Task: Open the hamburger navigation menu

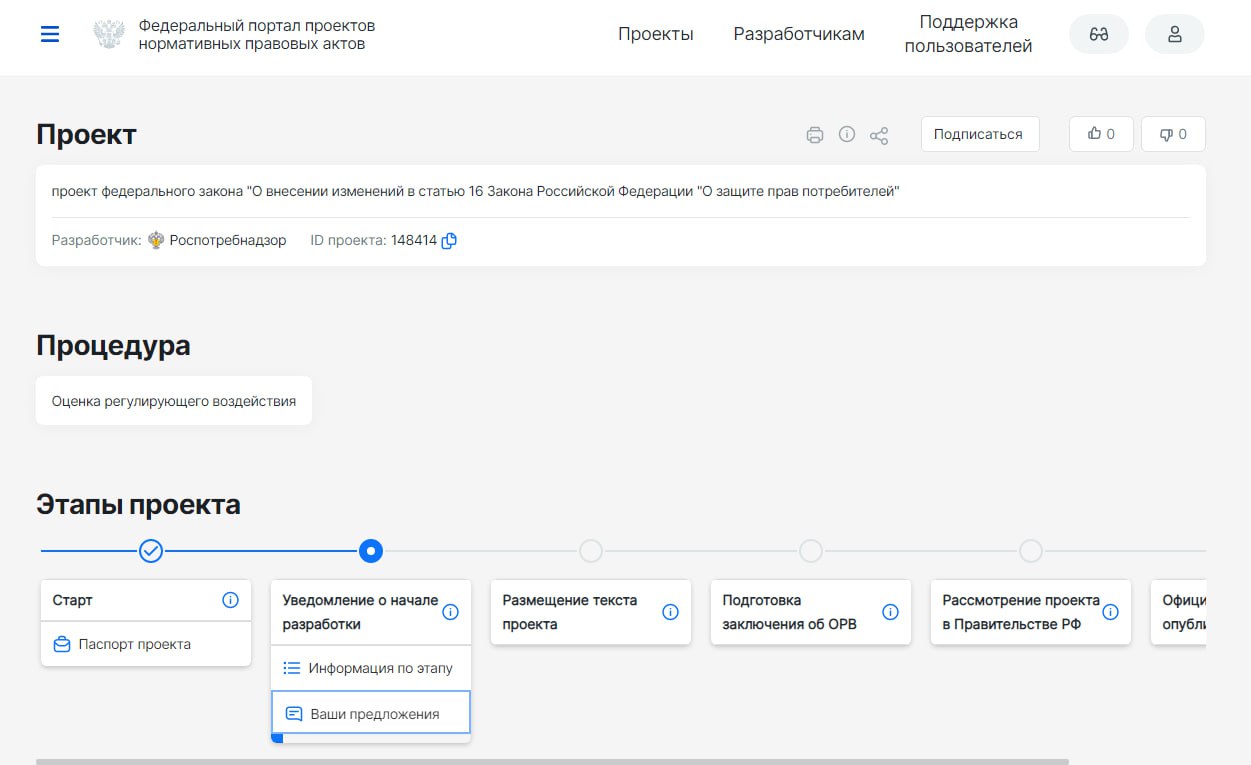Action: [x=50, y=34]
